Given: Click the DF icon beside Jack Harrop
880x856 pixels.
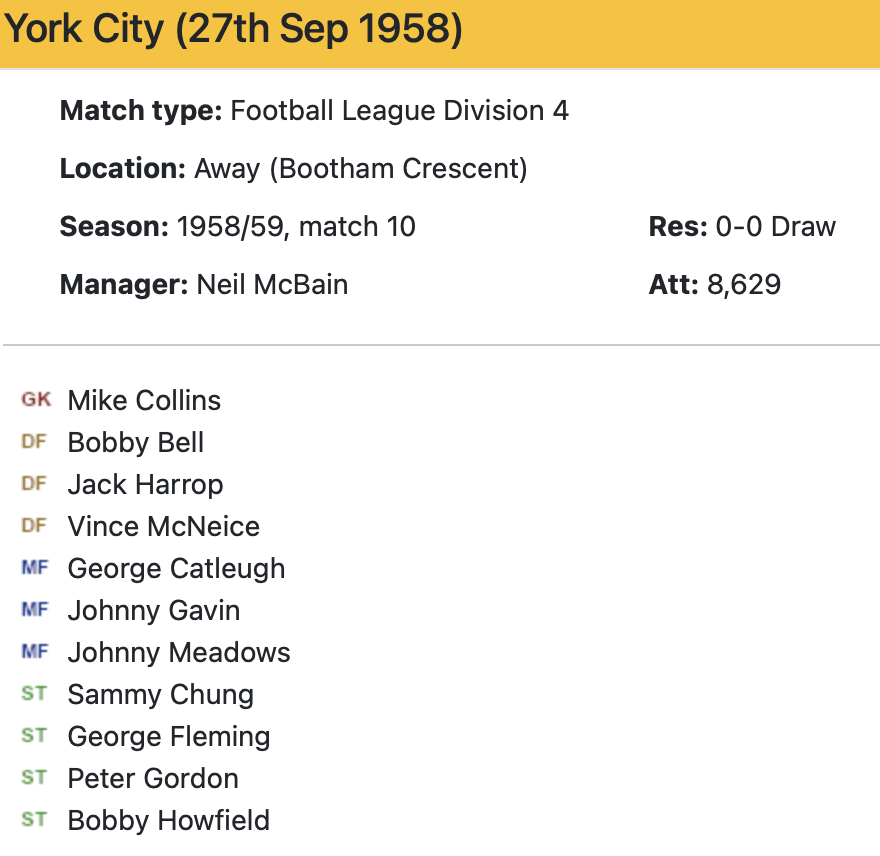Looking at the screenshot, I should tap(34, 484).
